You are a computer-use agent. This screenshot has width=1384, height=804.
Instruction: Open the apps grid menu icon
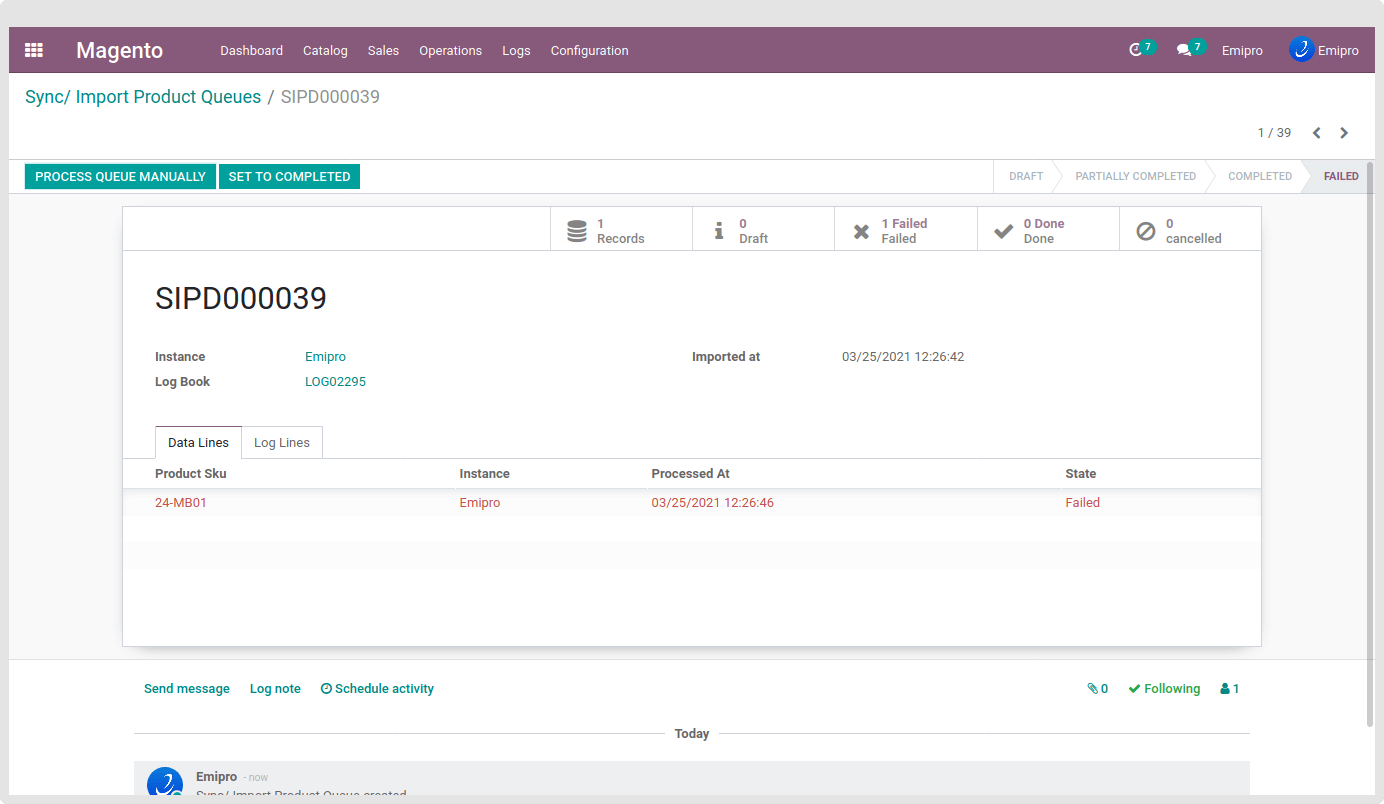(34, 50)
